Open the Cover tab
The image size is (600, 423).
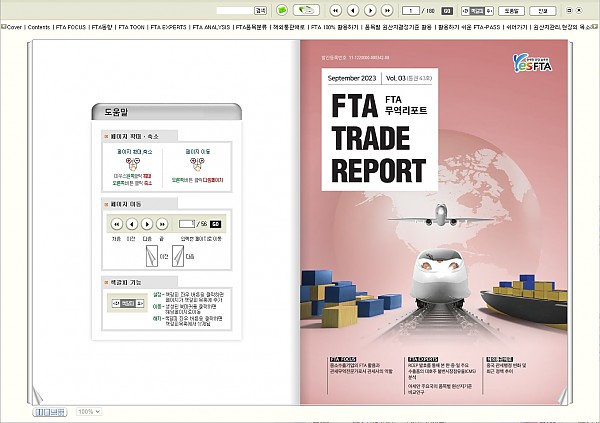tap(14, 27)
